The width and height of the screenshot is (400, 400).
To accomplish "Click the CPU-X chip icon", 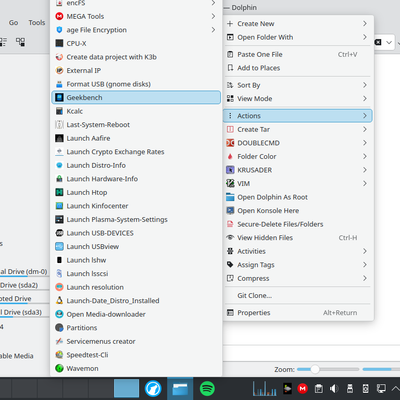I will click(x=59, y=43).
